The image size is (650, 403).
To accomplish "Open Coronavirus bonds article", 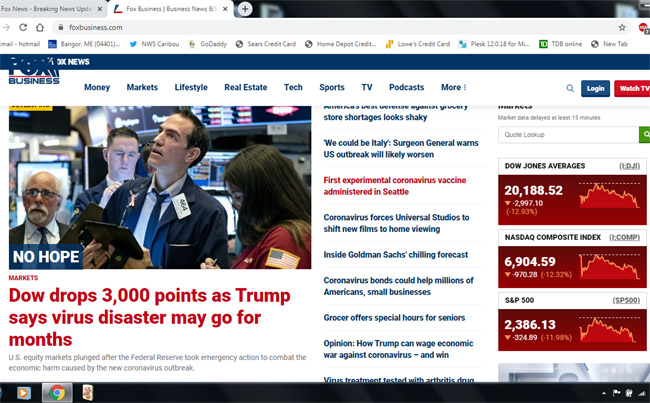I will 398,286.
